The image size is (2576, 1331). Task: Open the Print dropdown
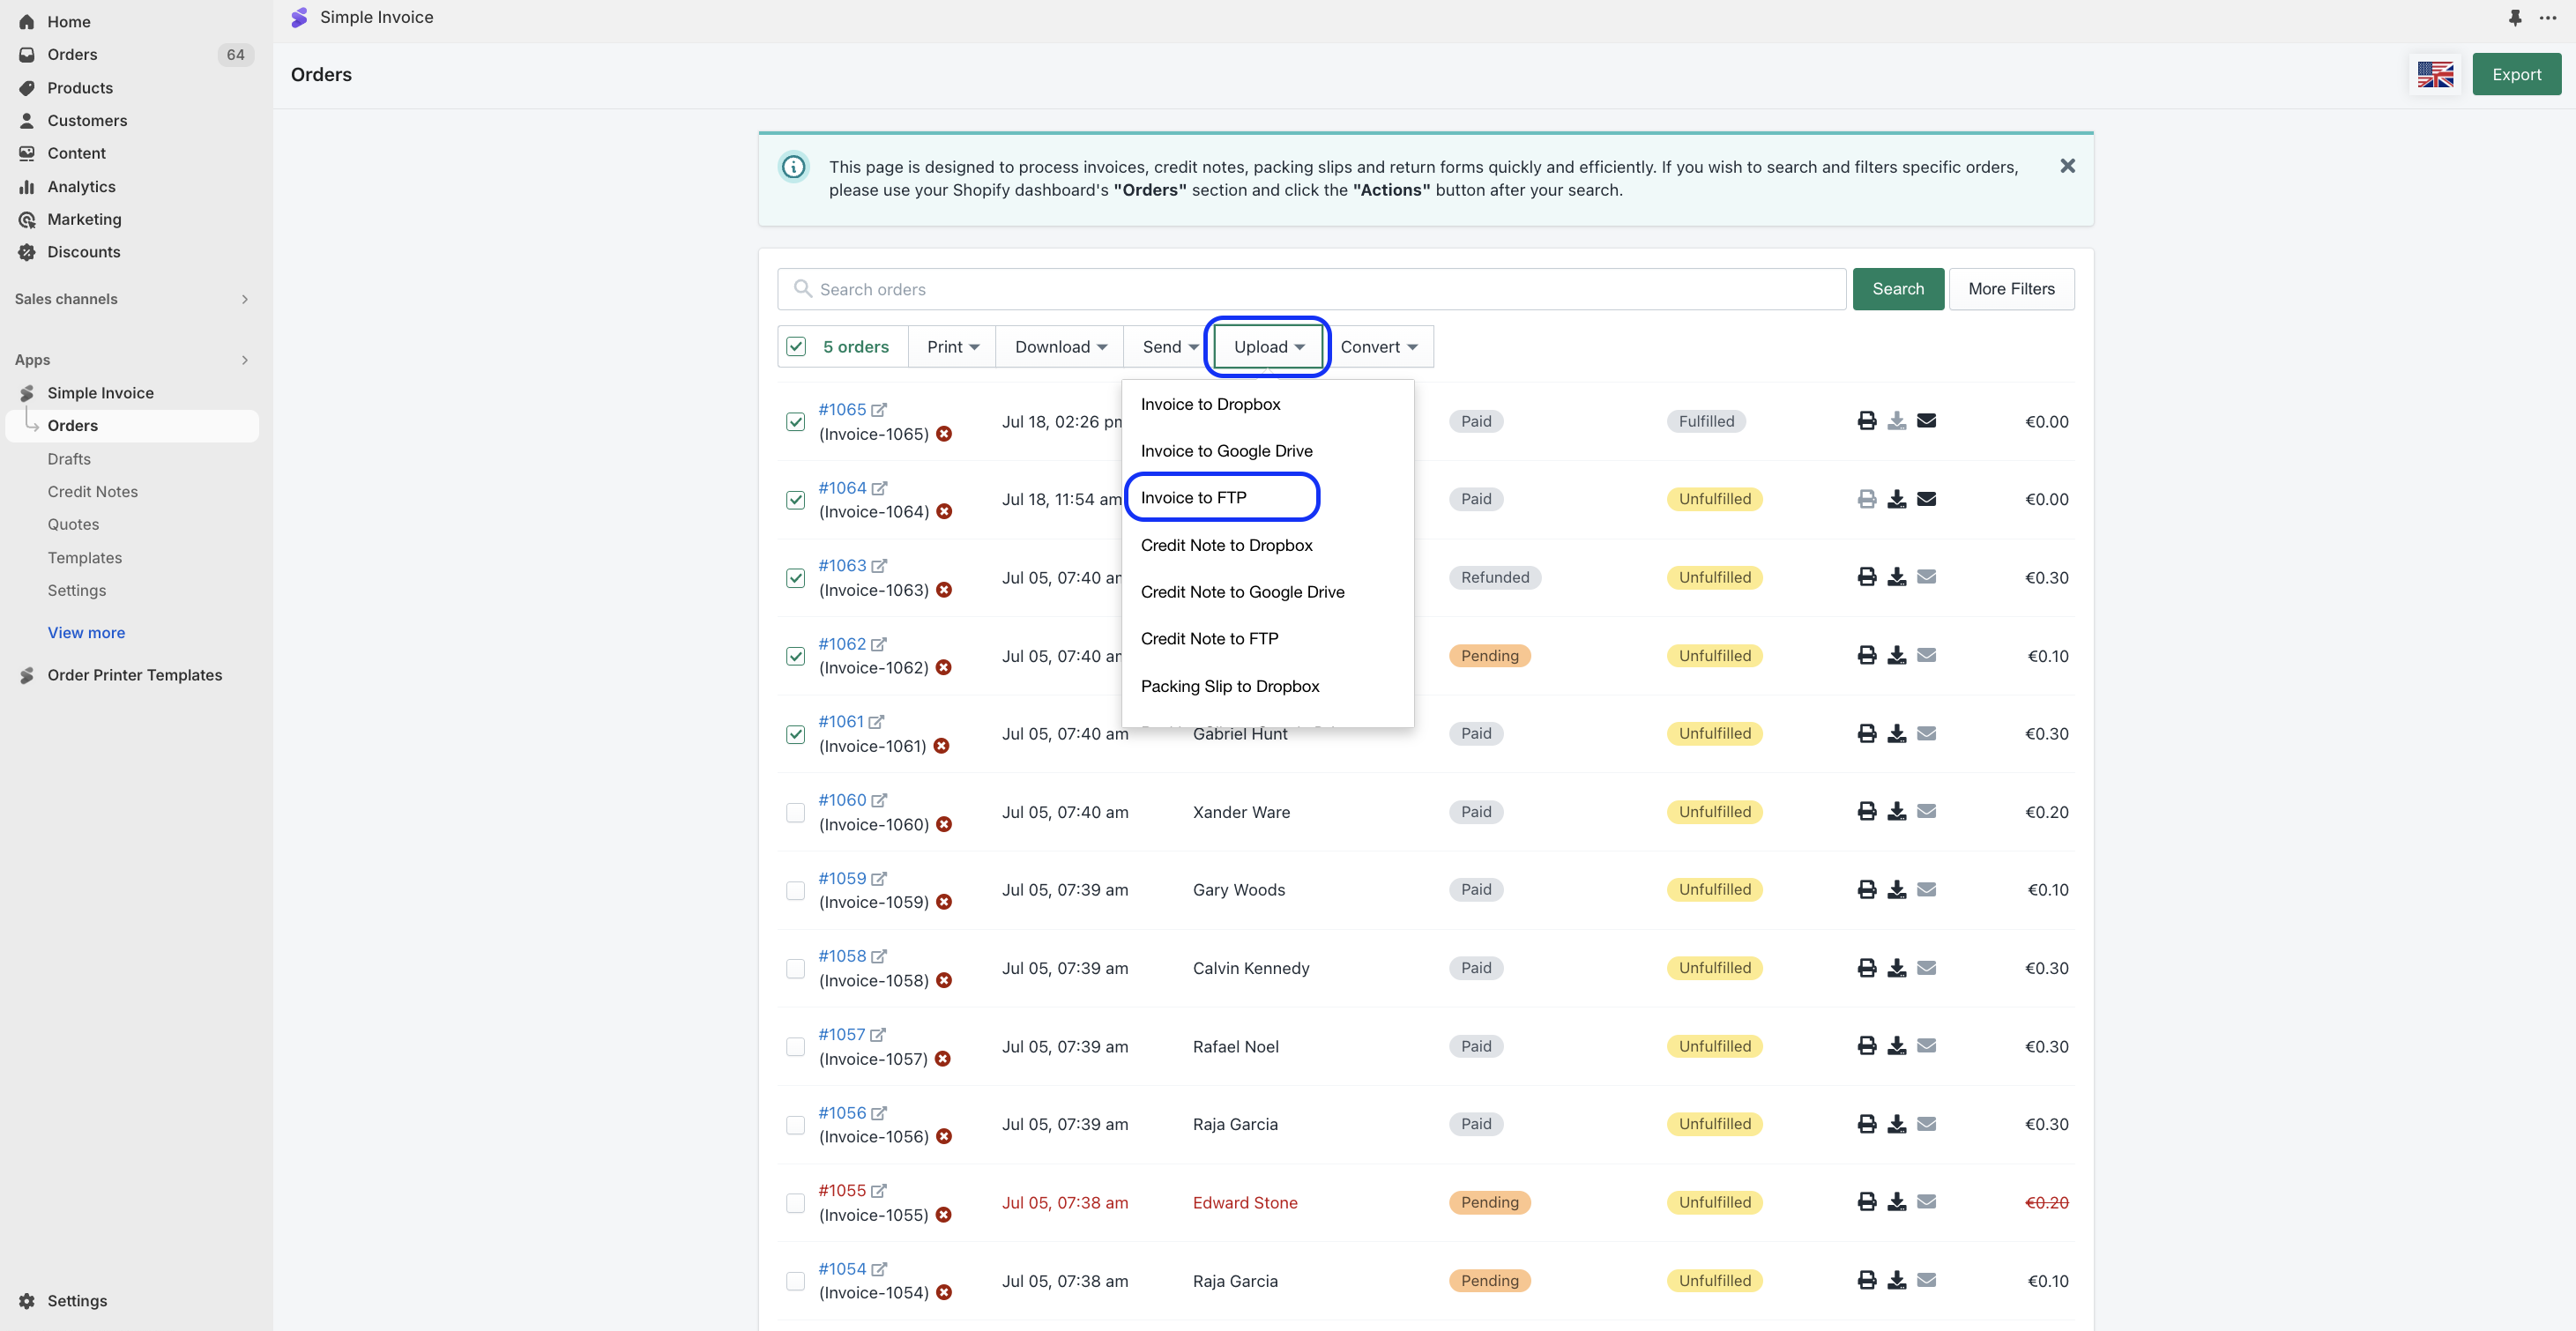coord(952,347)
